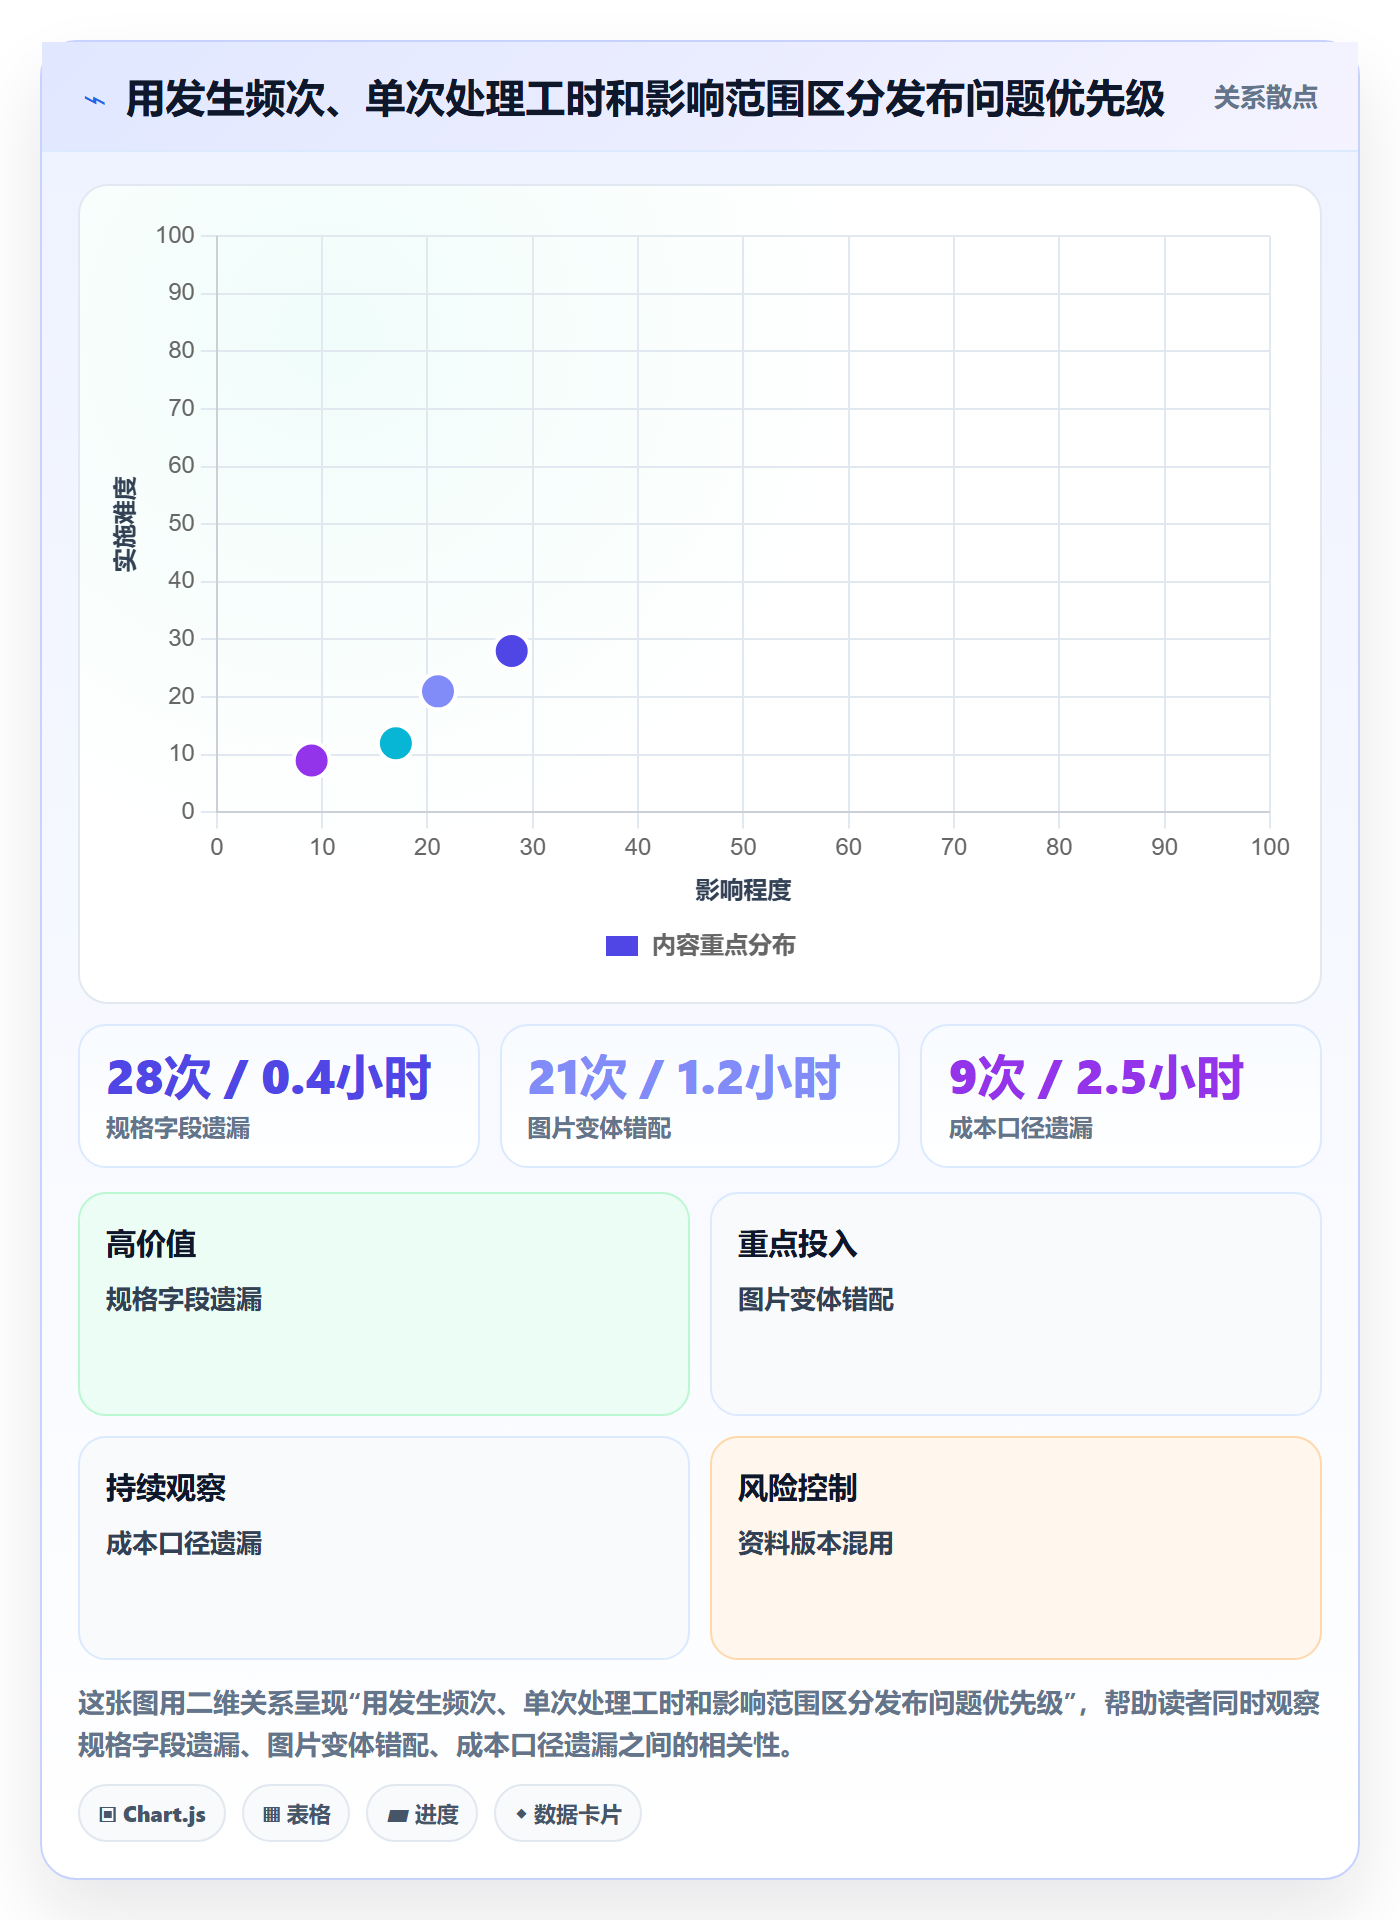
Task: Click the grid icon in 表格 chip
Action: 271,1815
